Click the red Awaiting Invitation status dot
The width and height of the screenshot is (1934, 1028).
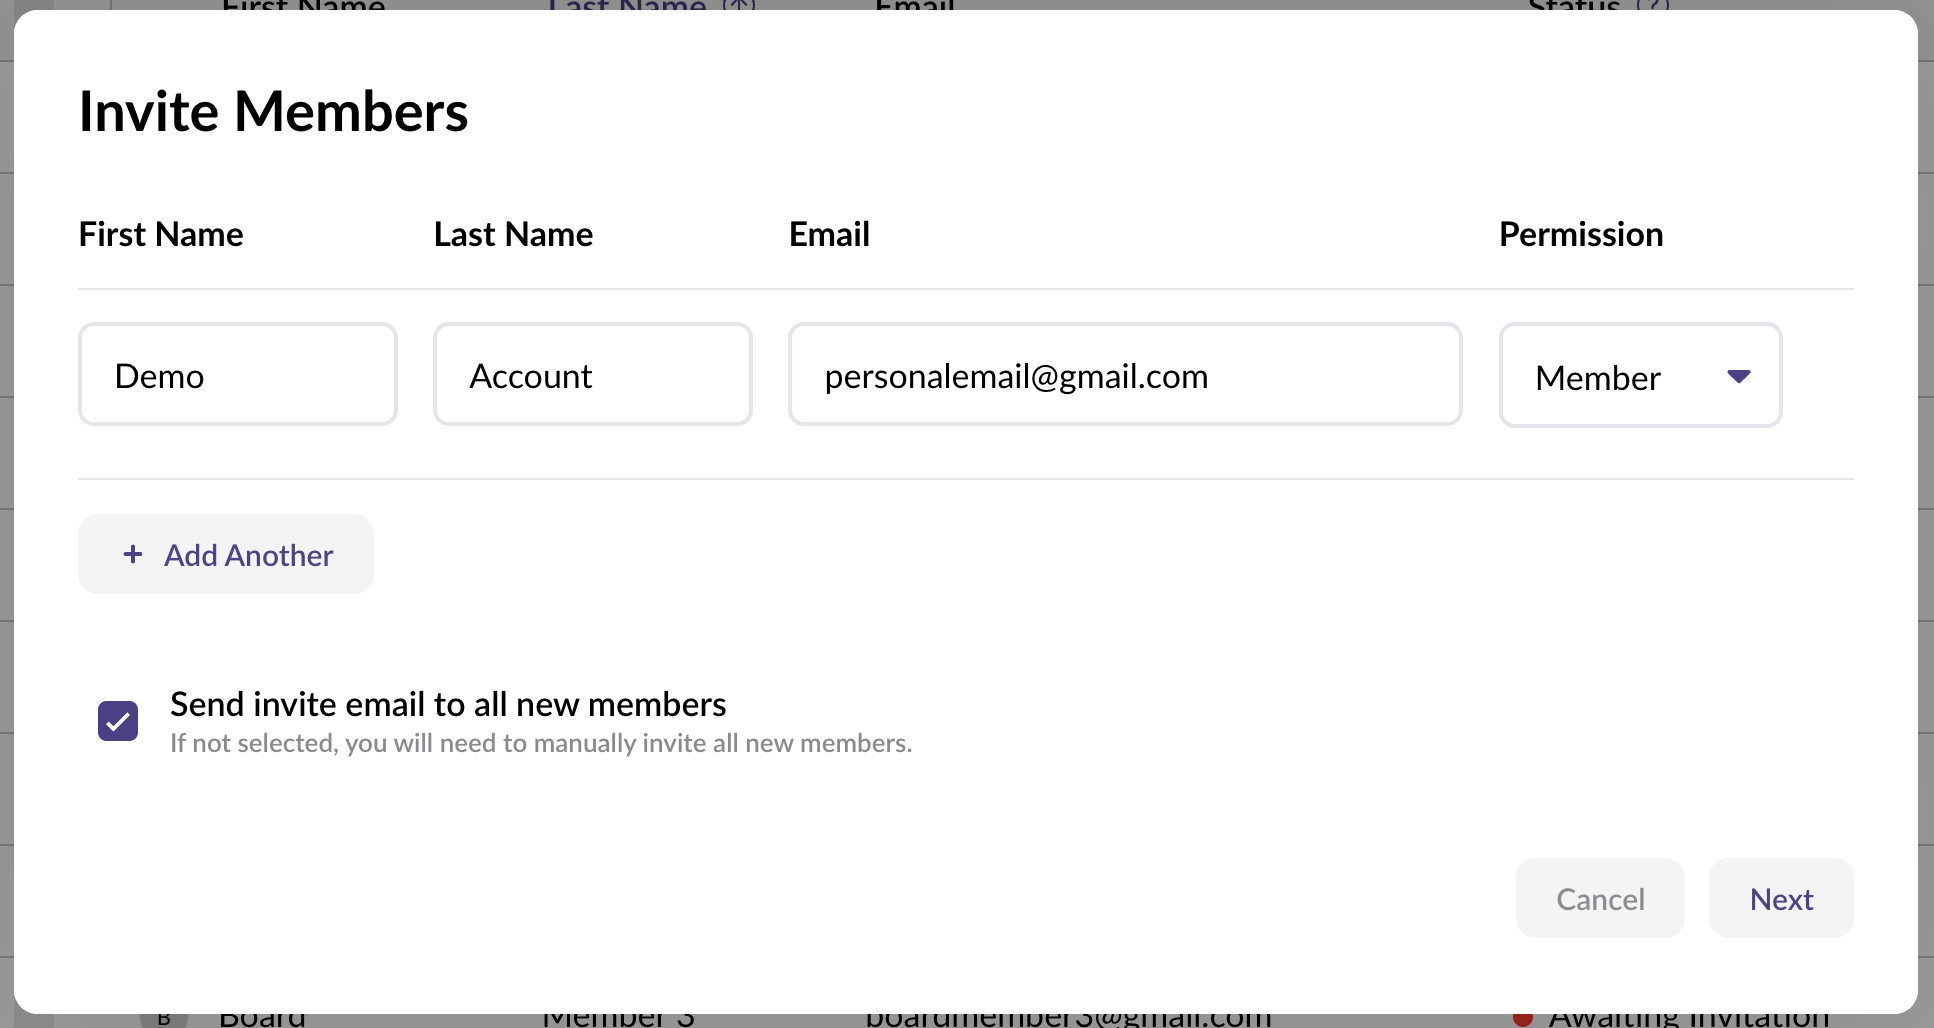[1523, 1019]
